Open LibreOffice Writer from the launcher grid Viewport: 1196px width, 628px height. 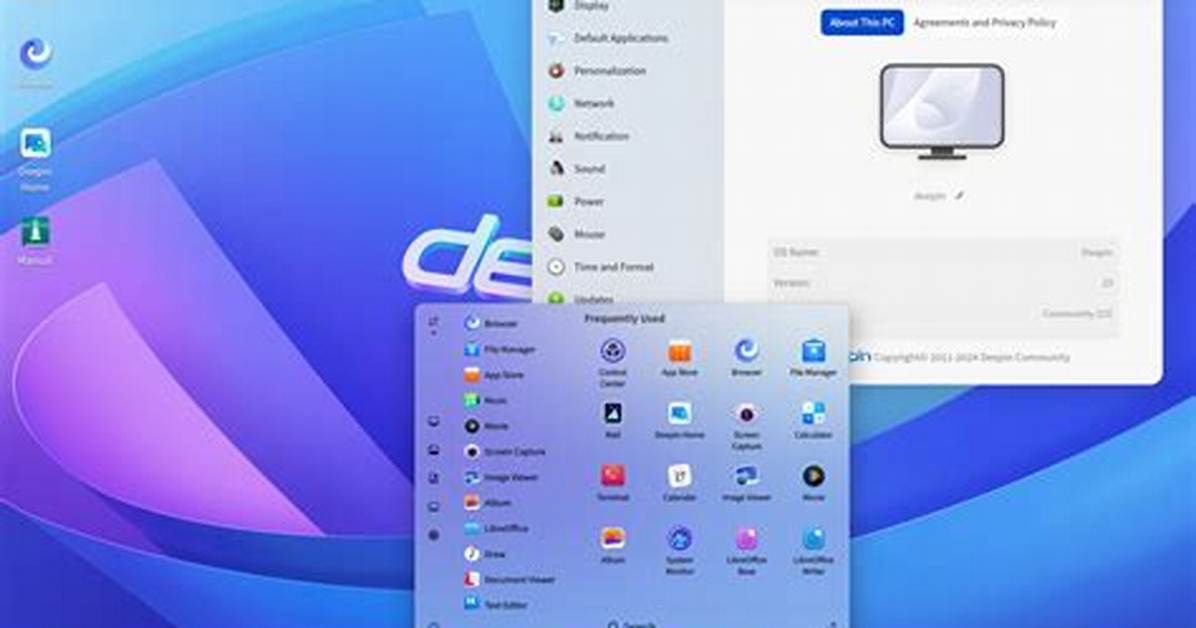click(x=813, y=541)
